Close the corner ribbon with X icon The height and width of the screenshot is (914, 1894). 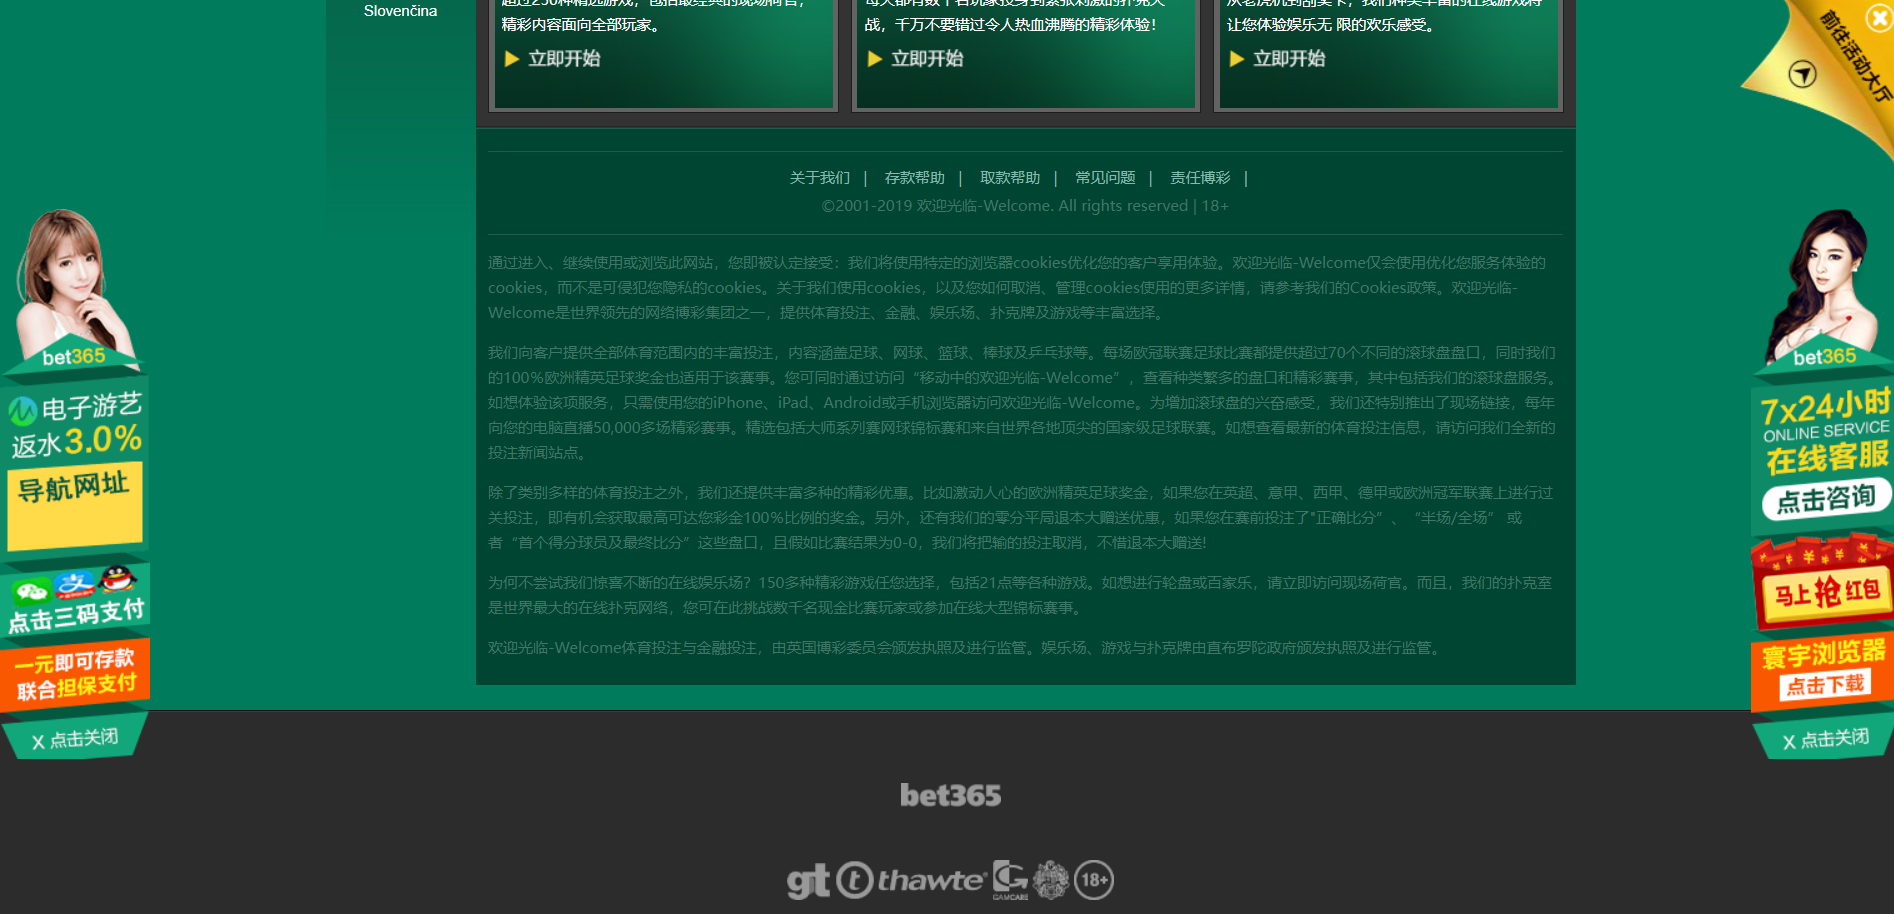click(1879, 18)
